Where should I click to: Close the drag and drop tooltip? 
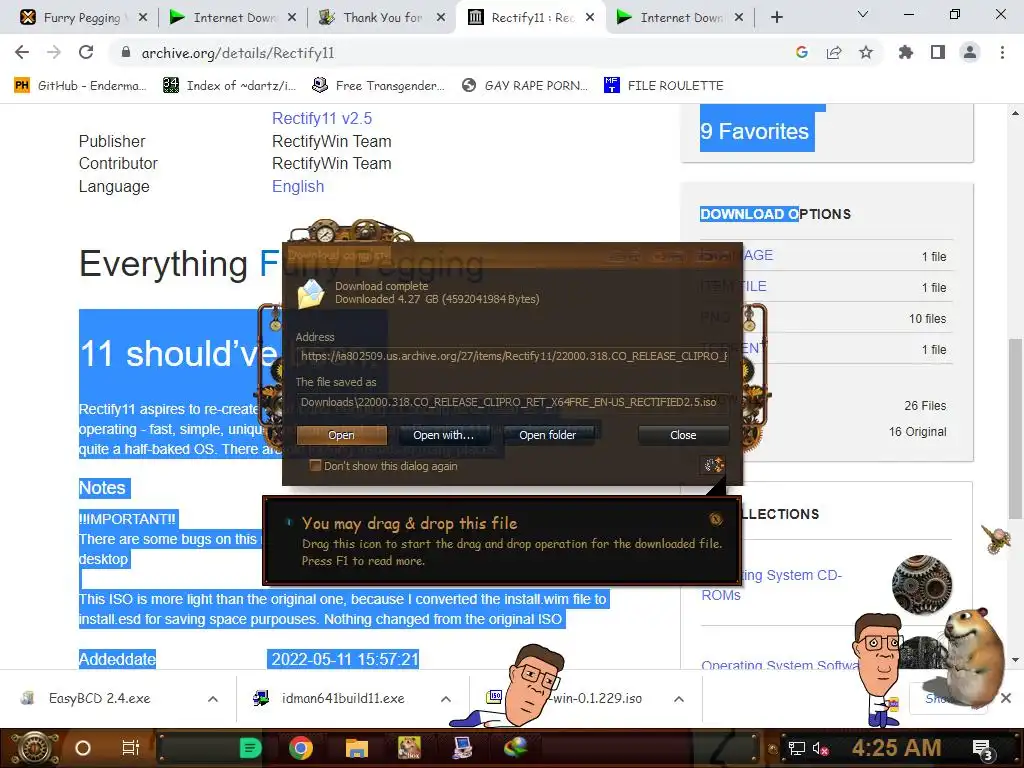pyautogui.click(x=716, y=519)
